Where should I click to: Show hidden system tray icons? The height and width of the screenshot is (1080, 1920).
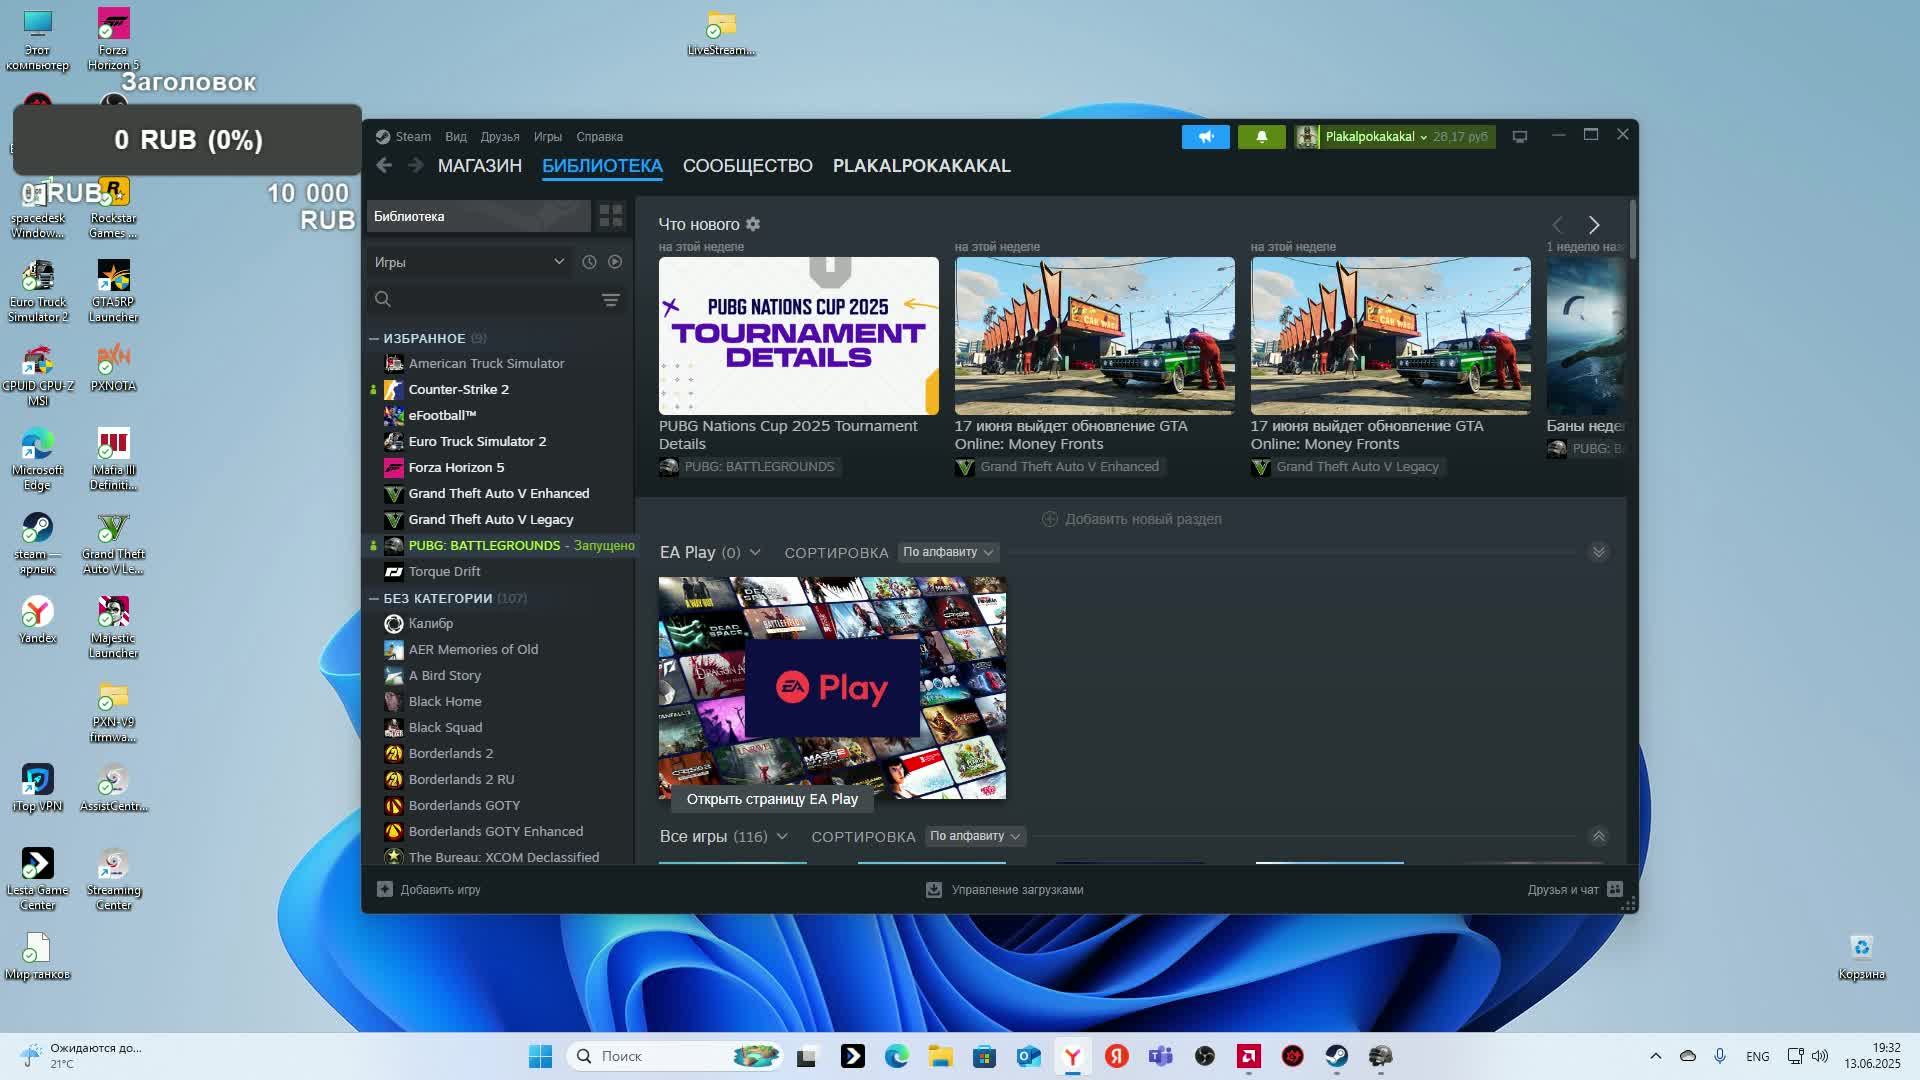[1656, 1056]
